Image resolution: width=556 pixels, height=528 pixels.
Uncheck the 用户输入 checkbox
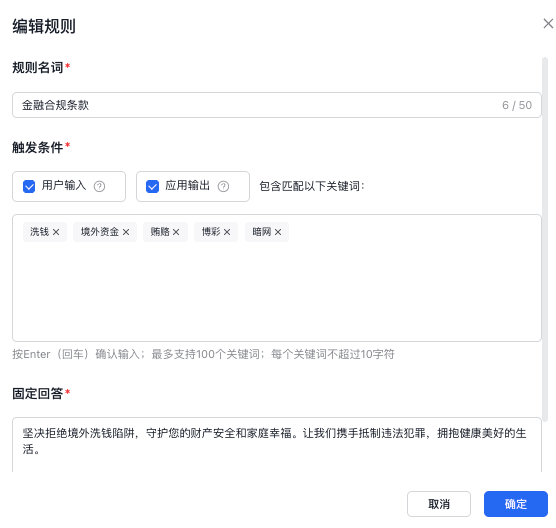point(29,186)
